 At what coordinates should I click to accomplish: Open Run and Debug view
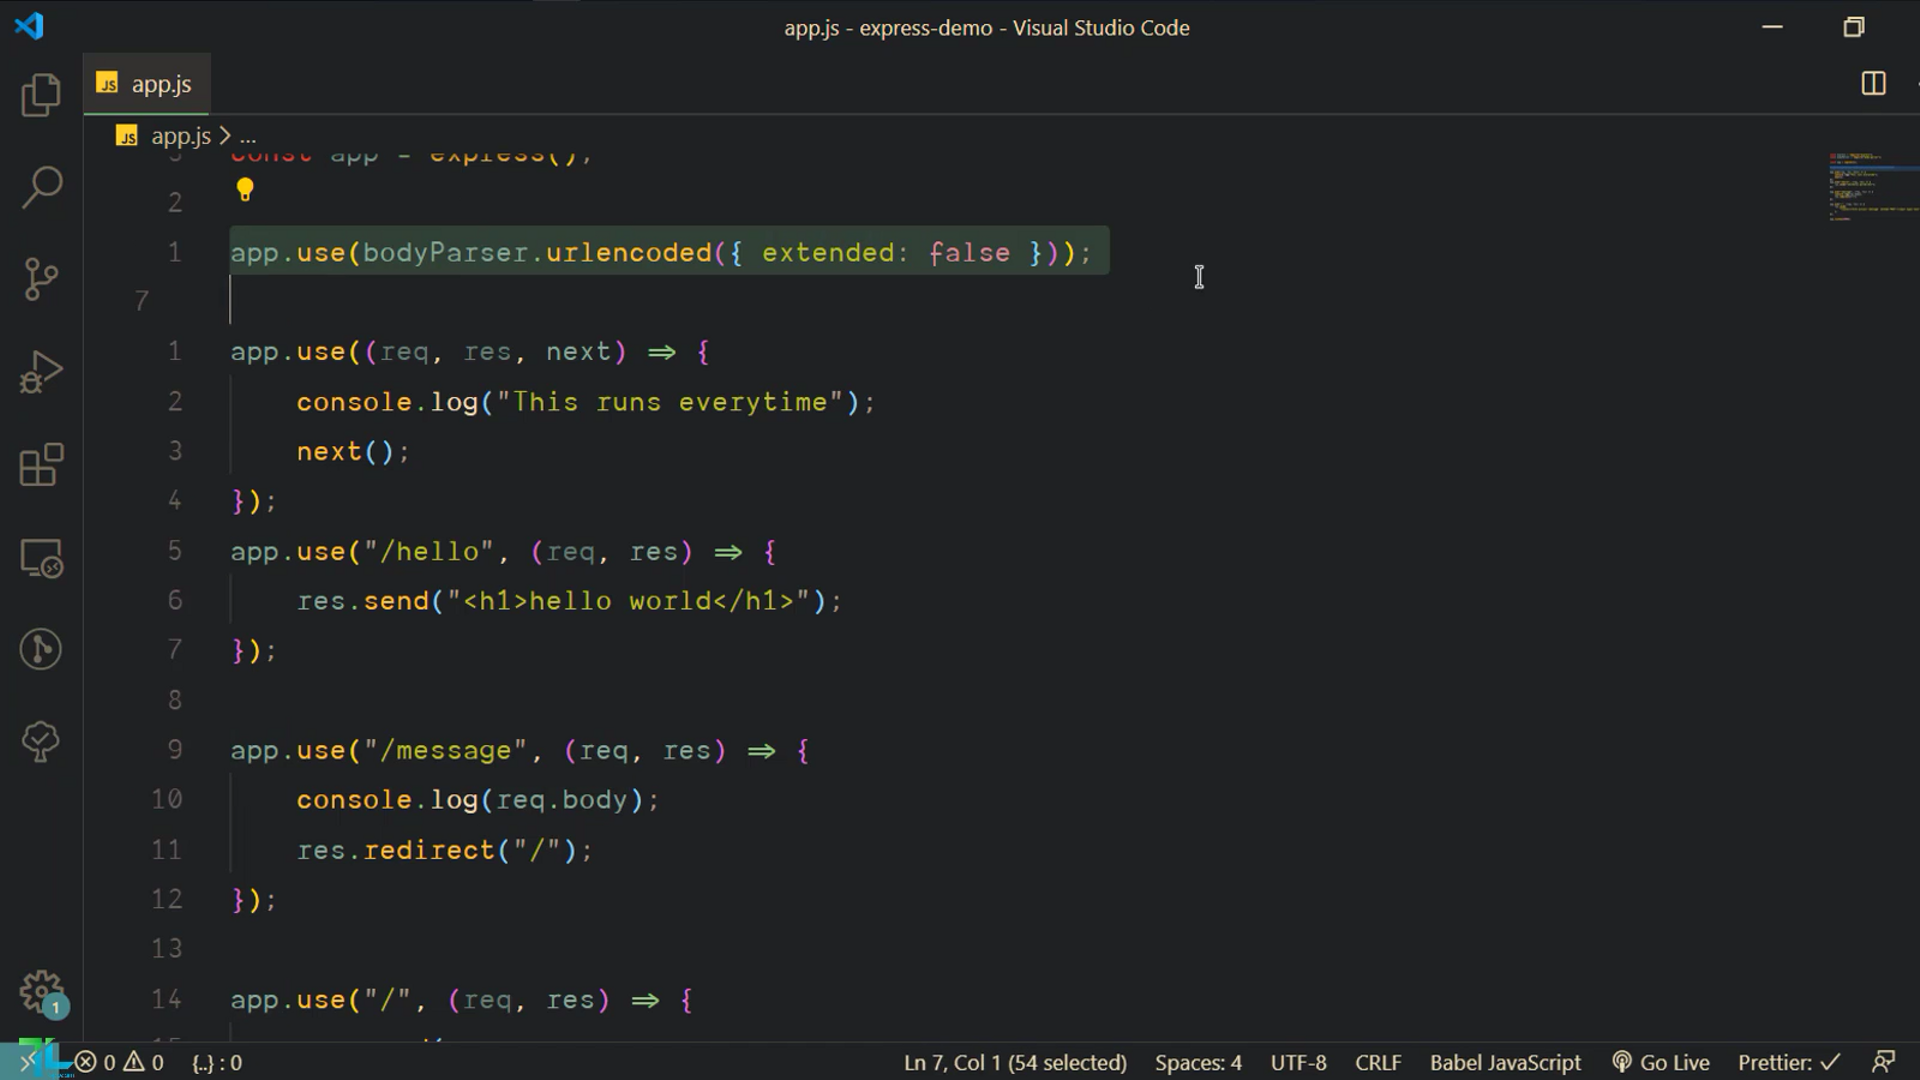click(41, 372)
